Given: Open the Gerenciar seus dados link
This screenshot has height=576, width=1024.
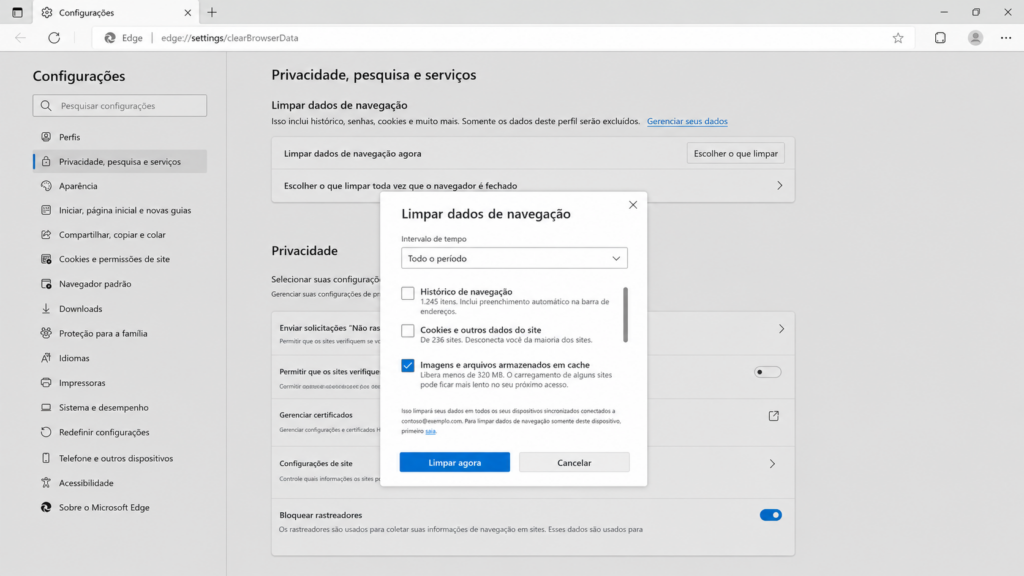Looking at the screenshot, I should pyautogui.click(x=687, y=121).
